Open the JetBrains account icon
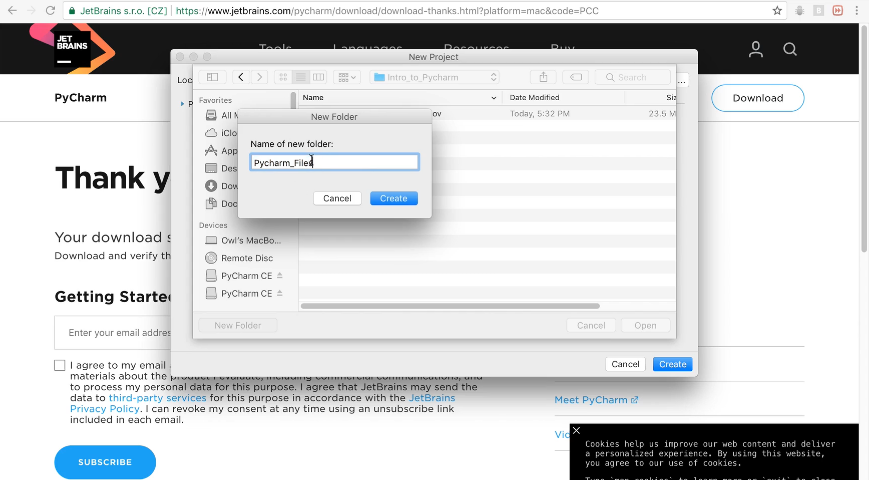 coord(755,49)
